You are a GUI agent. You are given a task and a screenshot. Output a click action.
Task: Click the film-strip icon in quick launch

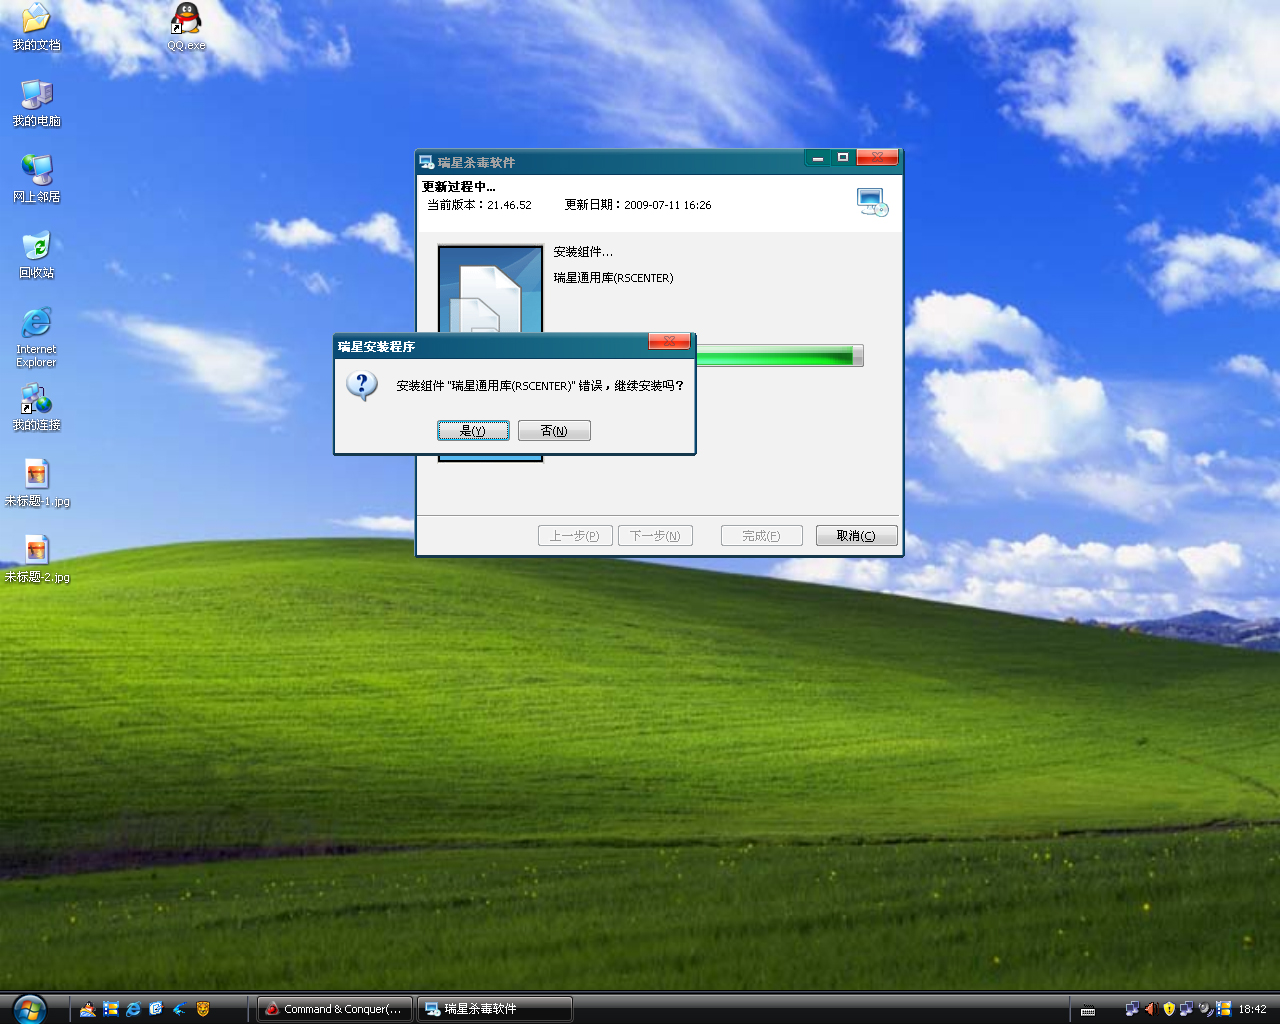point(111,1009)
